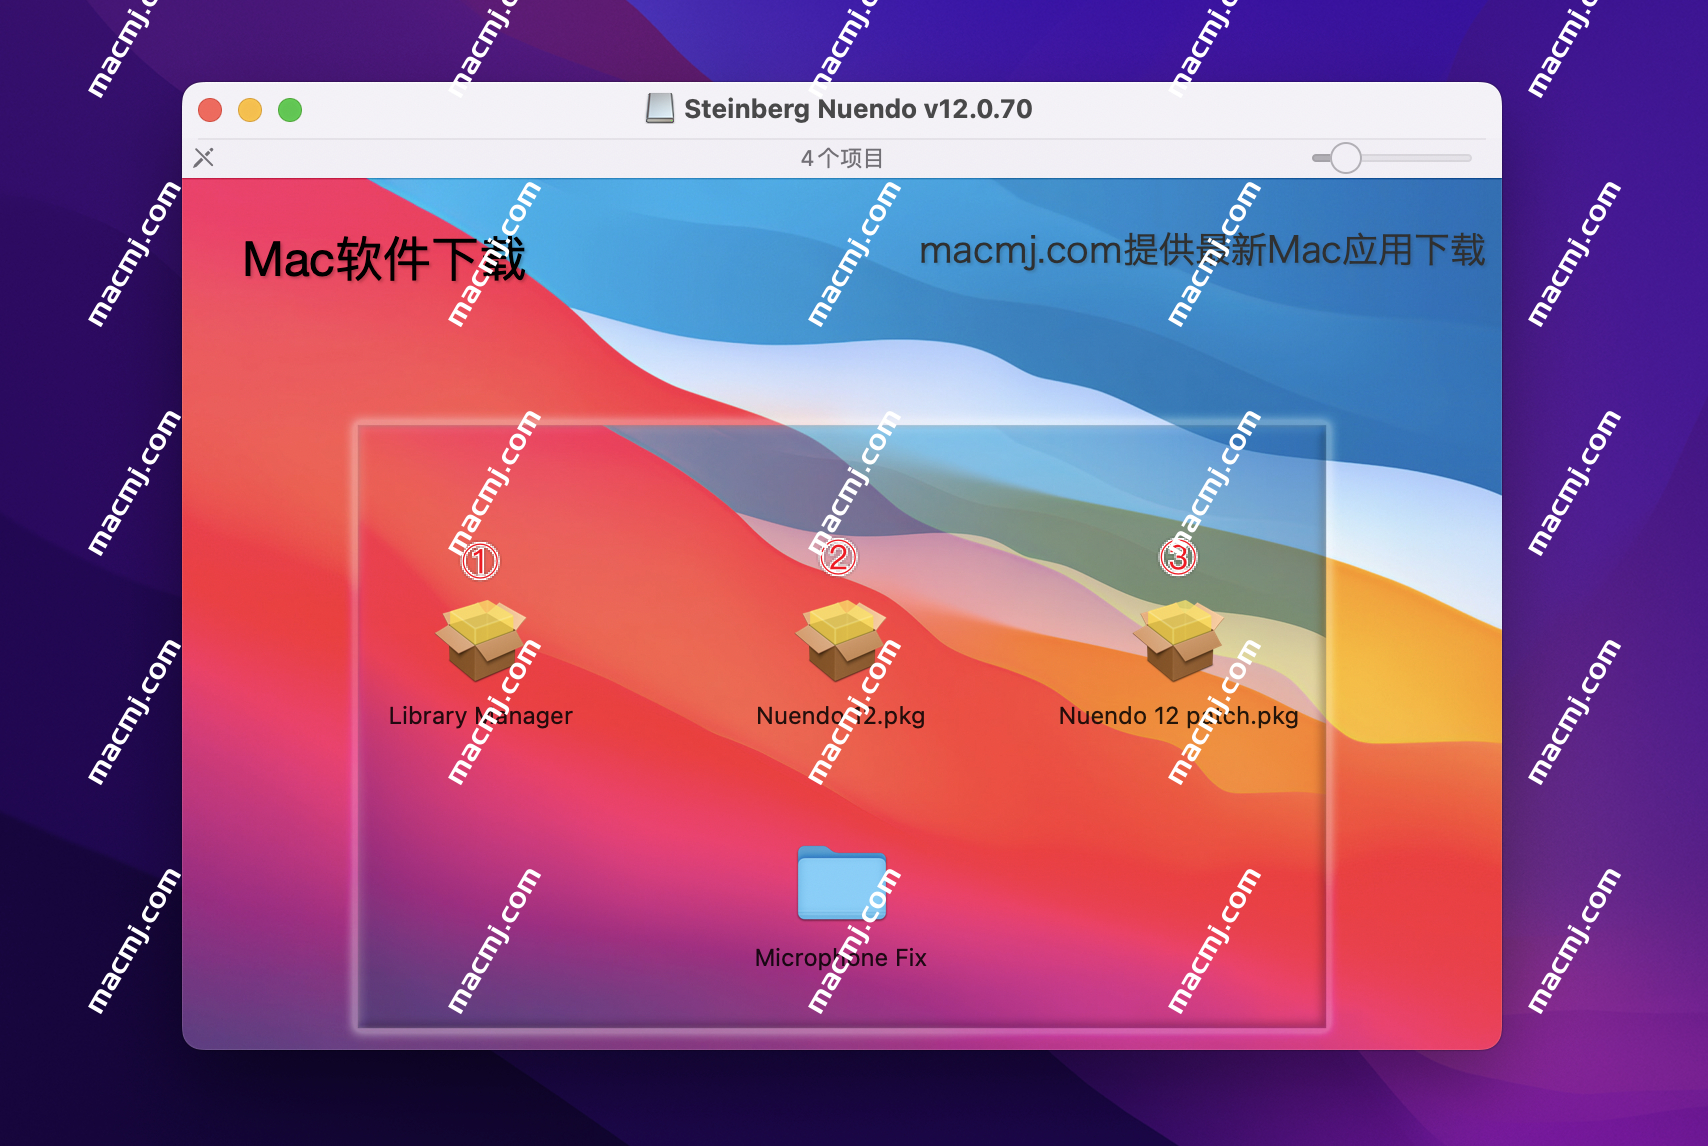Image resolution: width=1708 pixels, height=1146 pixels.
Task: Click the Nuendo 12 patch.pkg name label
Action: coord(1178,716)
